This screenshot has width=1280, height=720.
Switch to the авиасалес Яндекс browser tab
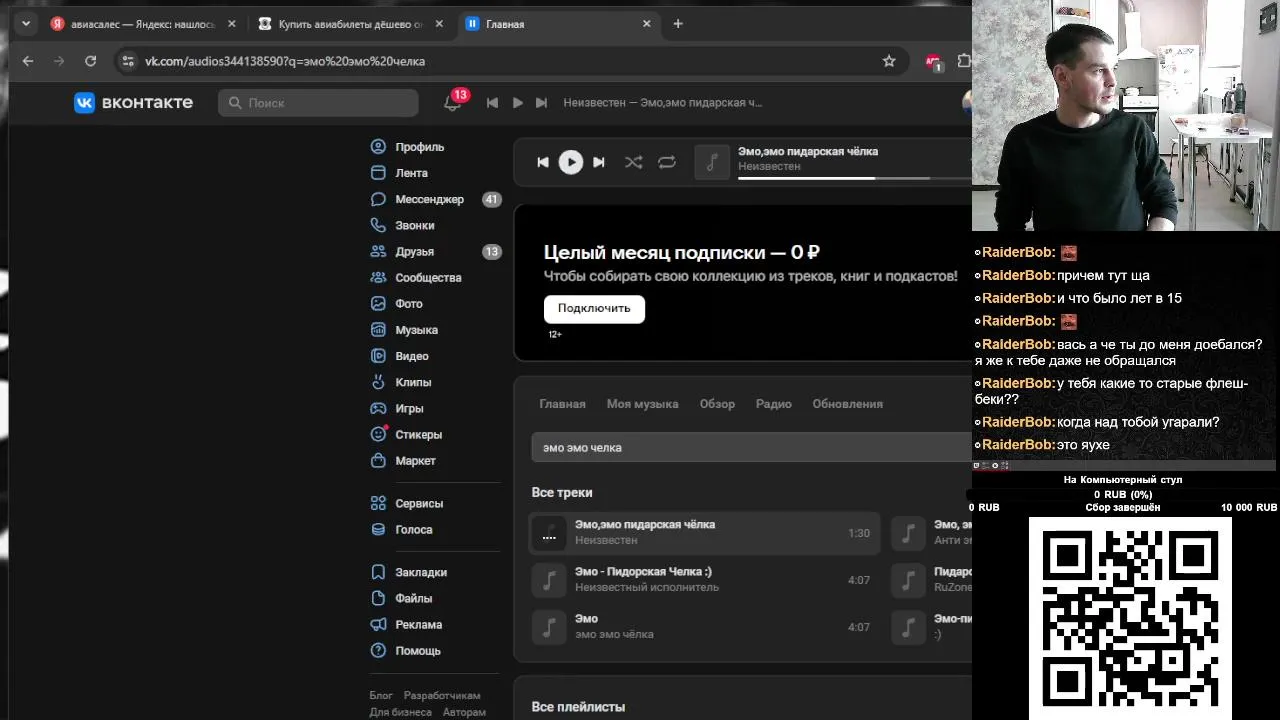[x=142, y=24]
